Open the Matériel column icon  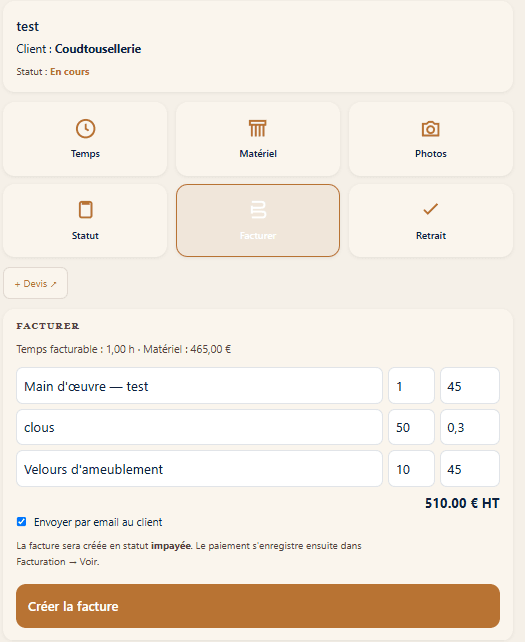click(x=258, y=129)
